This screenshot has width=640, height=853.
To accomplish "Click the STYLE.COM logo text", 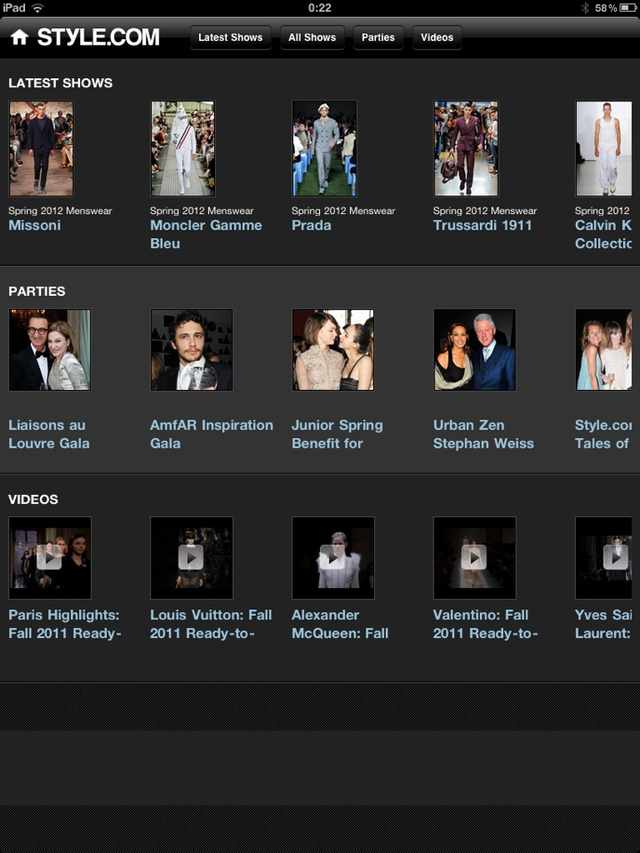I will 98,37.
